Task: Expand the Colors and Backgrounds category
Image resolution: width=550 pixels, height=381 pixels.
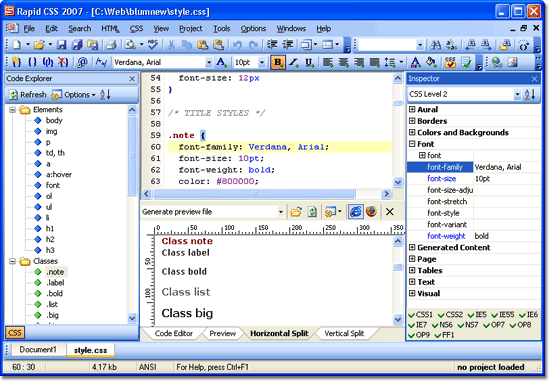Action: (x=412, y=132)
